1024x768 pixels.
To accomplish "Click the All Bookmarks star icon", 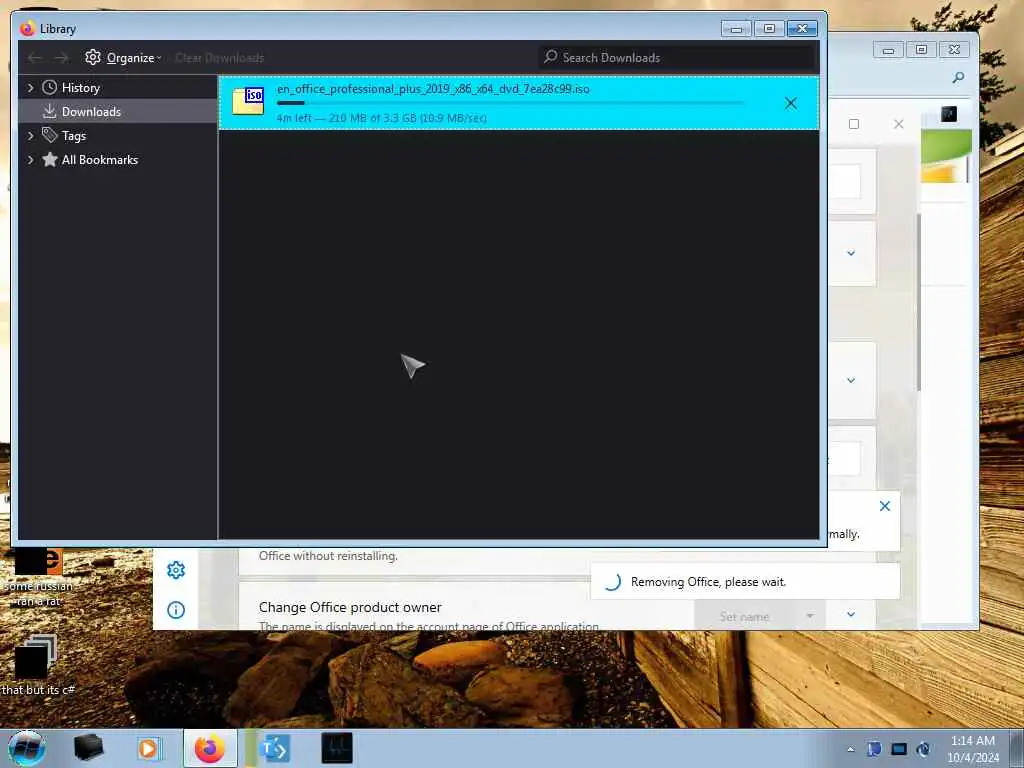I will (50, 159).
